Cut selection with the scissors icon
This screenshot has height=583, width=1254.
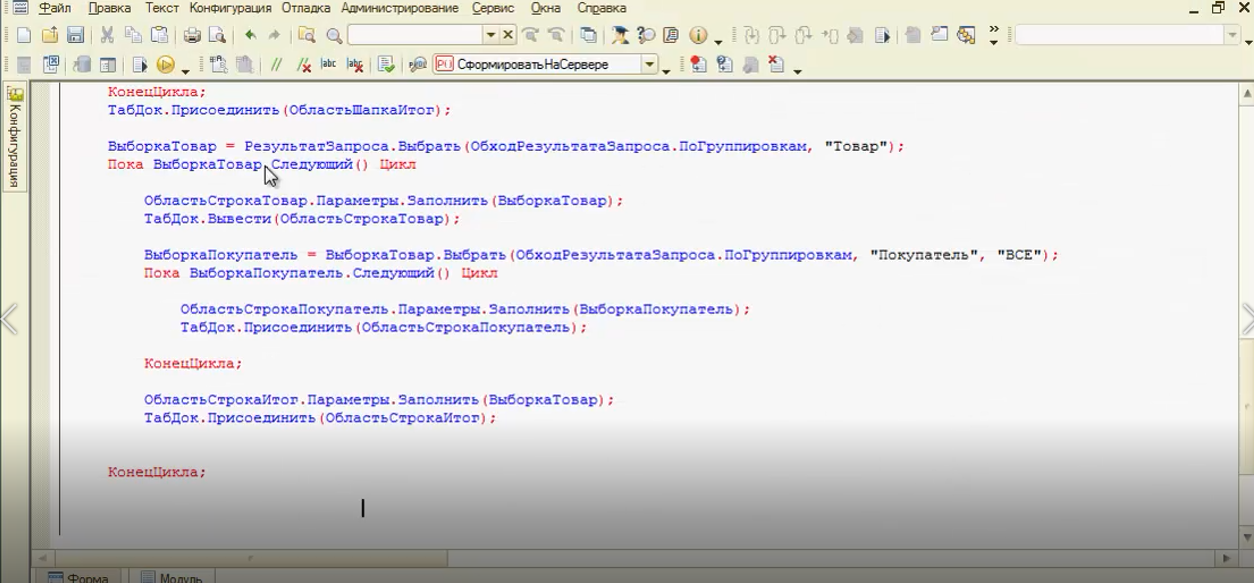pos(107,36)
